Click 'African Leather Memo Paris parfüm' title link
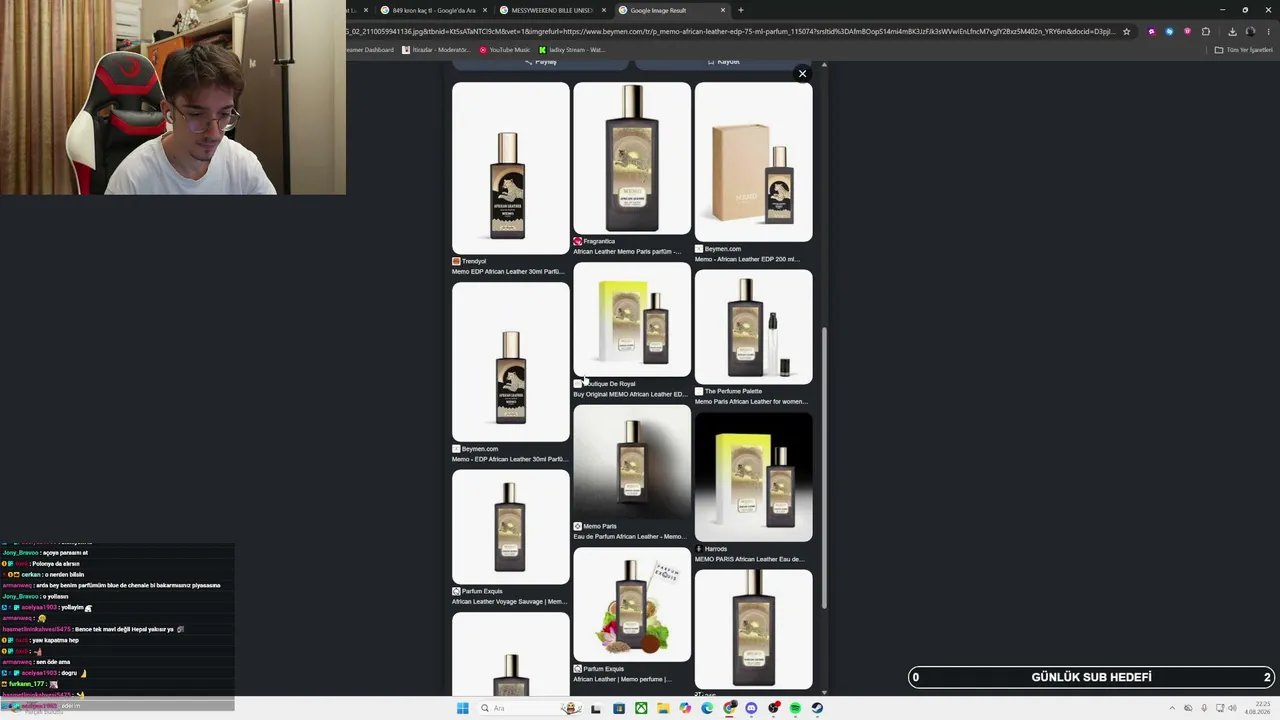Screen dimensions: 1280x720 pos(627,252)
